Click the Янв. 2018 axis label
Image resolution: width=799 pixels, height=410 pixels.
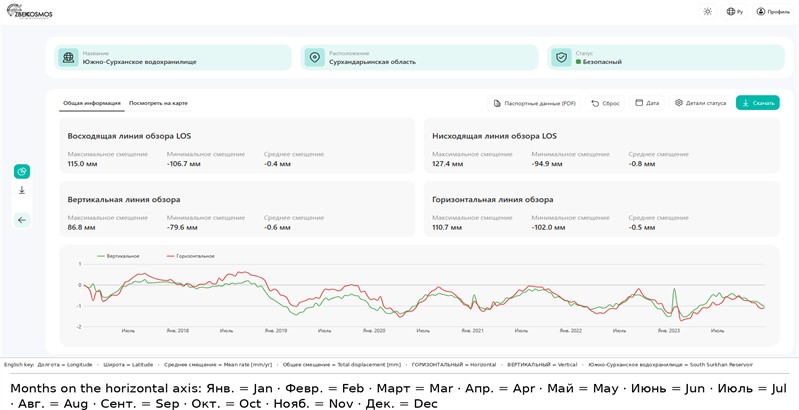pyautogui.click(x=177, y=331)
